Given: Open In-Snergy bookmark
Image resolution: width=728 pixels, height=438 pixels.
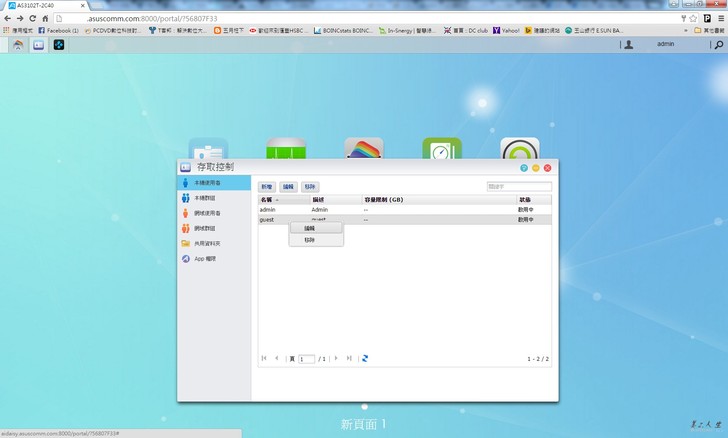Looking at the screenshot, I should [x=407, y=30].
